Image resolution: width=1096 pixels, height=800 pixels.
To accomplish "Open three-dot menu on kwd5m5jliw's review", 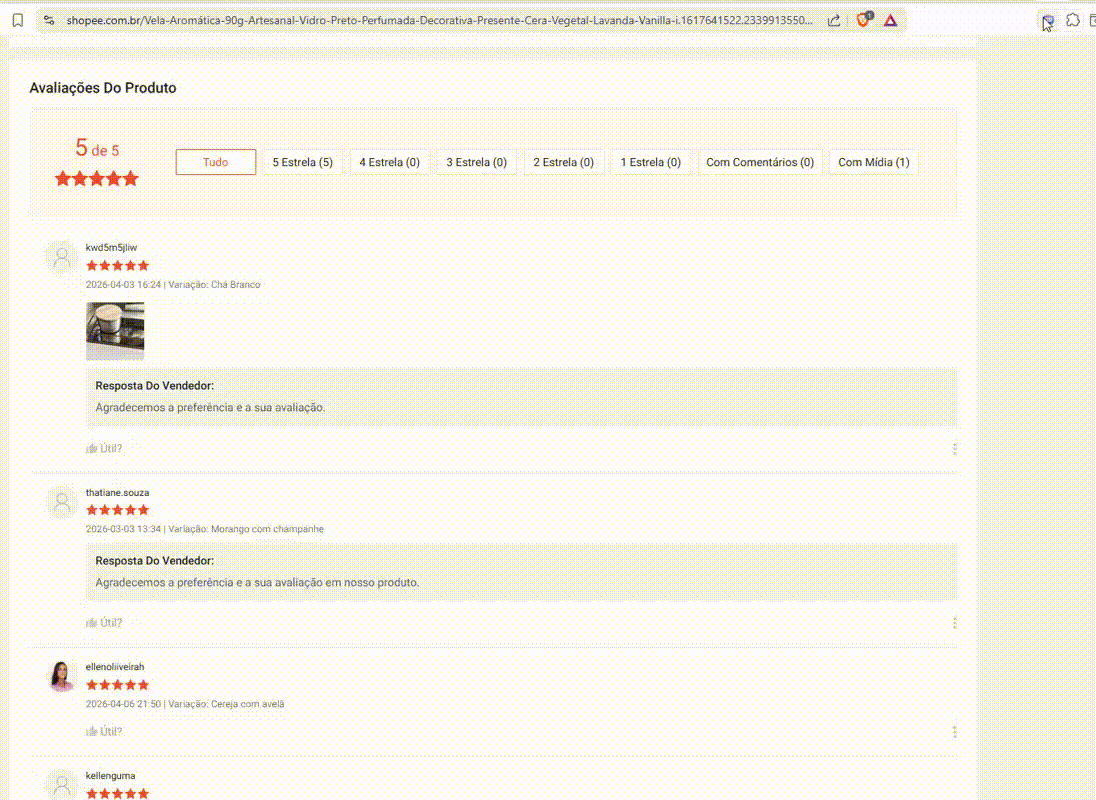I will [955, 449].
